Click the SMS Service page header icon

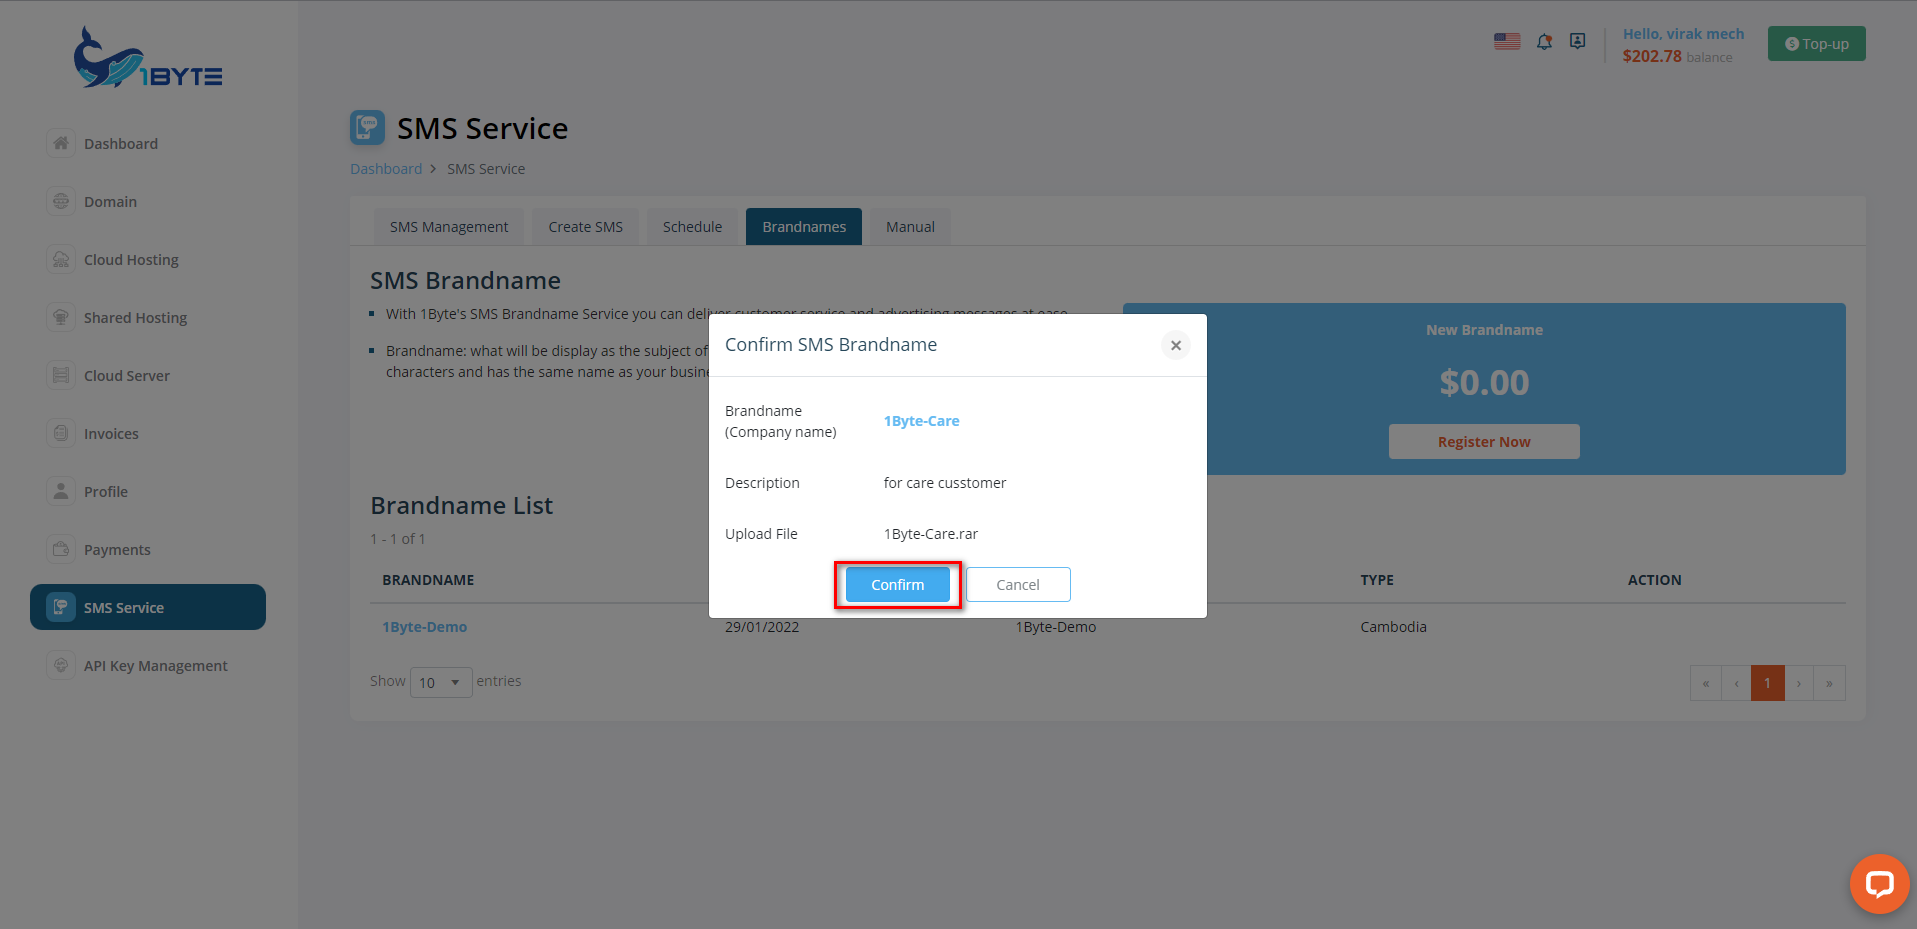click(x=367, y=127)
